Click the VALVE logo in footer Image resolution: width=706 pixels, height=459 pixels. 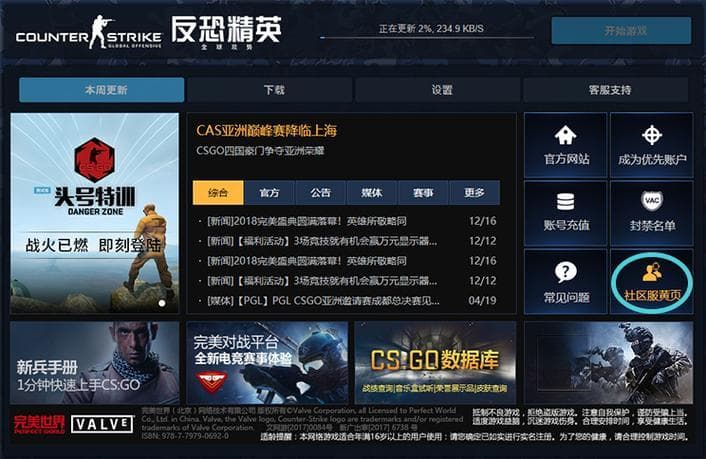pyautogui.click(x=102, y=424)
